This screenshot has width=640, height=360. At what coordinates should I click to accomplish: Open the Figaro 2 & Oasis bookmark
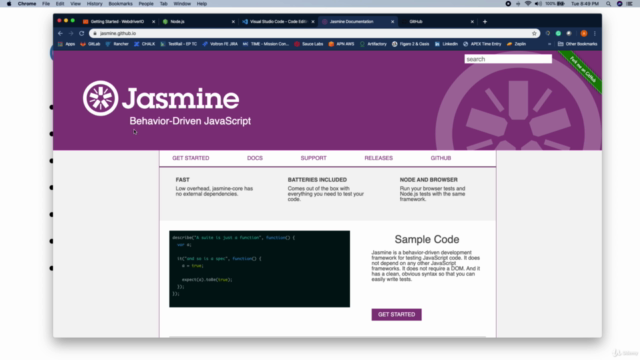click(x=411, y=44)
